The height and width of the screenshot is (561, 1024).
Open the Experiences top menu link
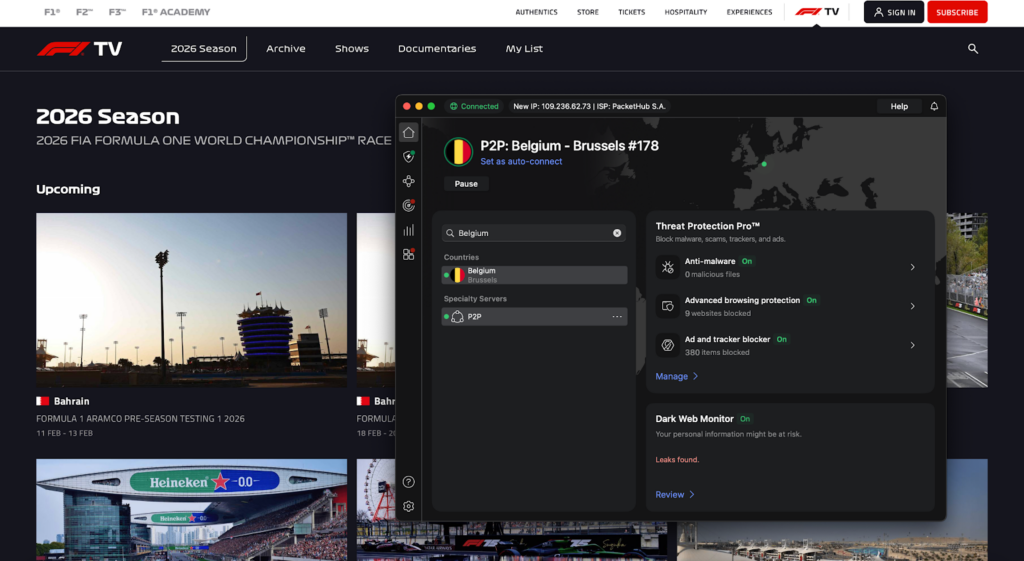[x=749, y=12]
